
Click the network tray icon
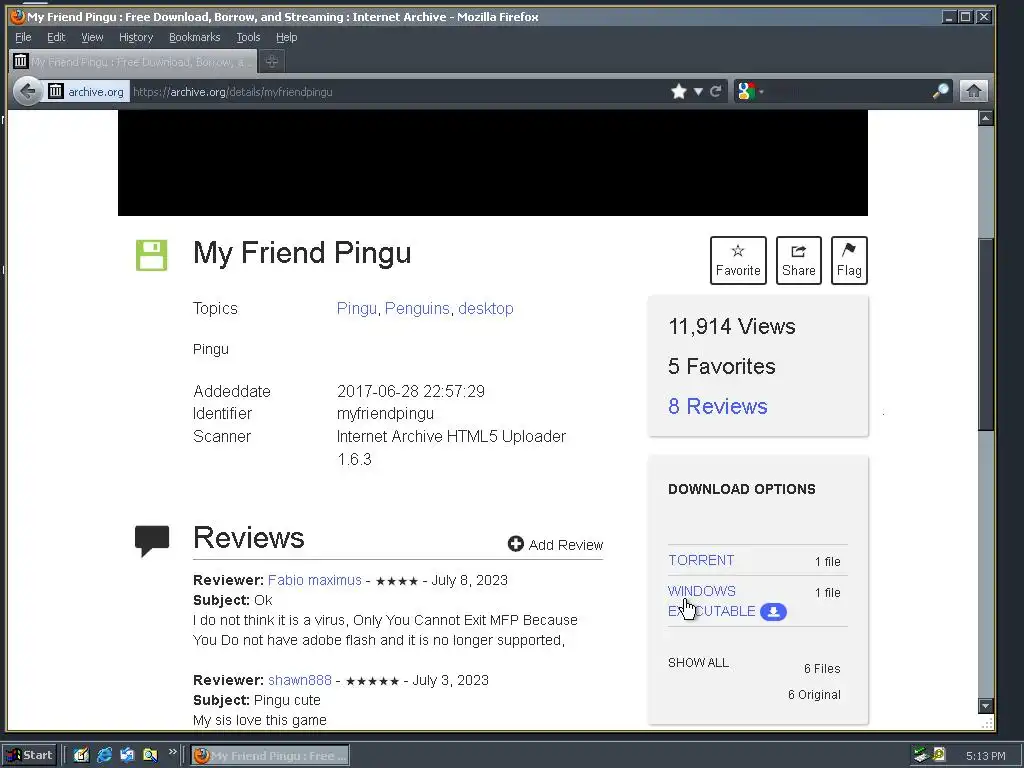pyautogui.click(x=921, y=755)
